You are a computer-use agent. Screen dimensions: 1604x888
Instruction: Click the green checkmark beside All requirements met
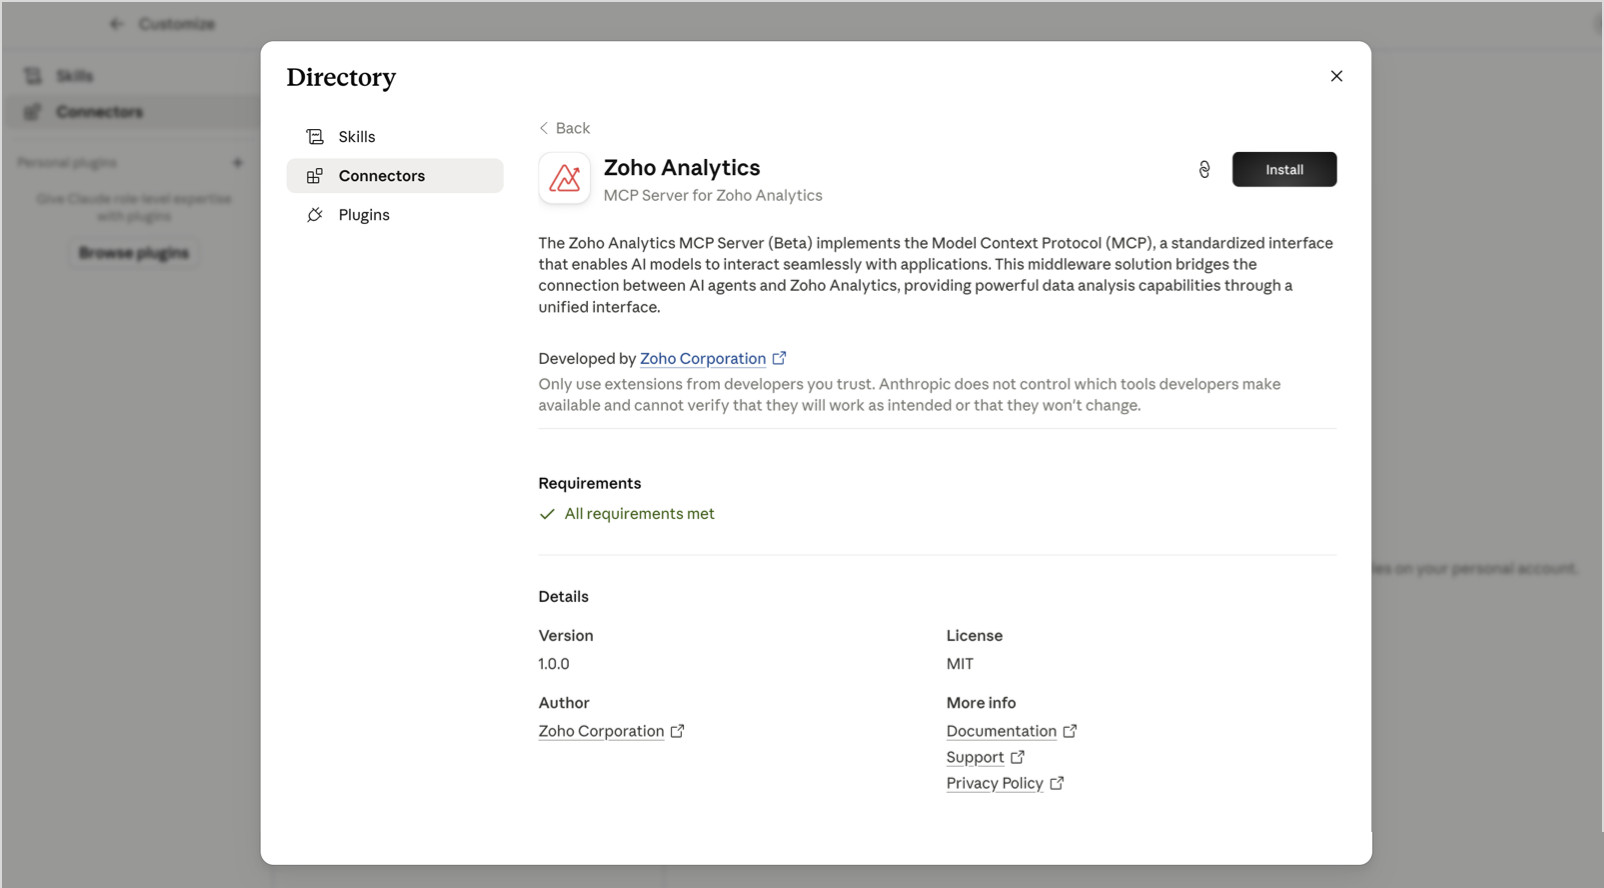click(x=547, y=514)
